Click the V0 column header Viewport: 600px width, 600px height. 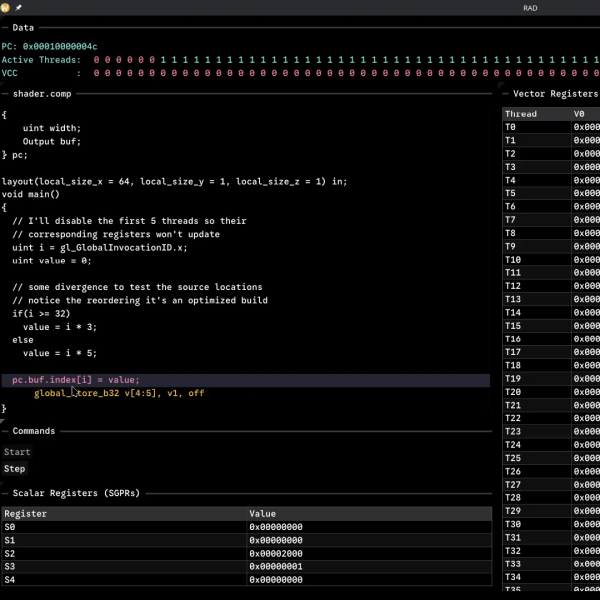[x=580, y=114]
